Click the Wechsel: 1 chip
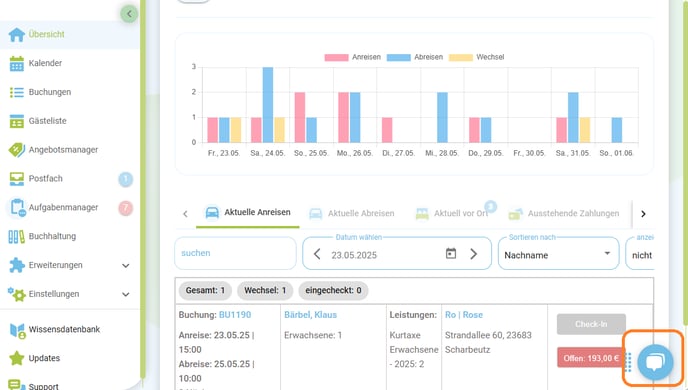This screenshot has height=390, width=688. pos(265,290)
